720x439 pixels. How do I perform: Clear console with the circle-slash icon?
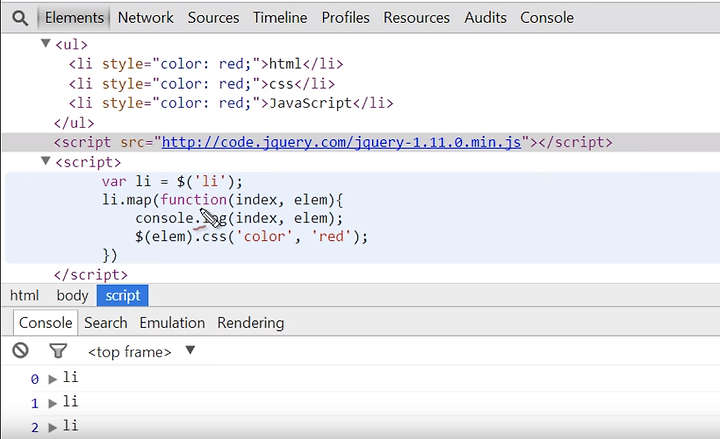coord(20,351)
